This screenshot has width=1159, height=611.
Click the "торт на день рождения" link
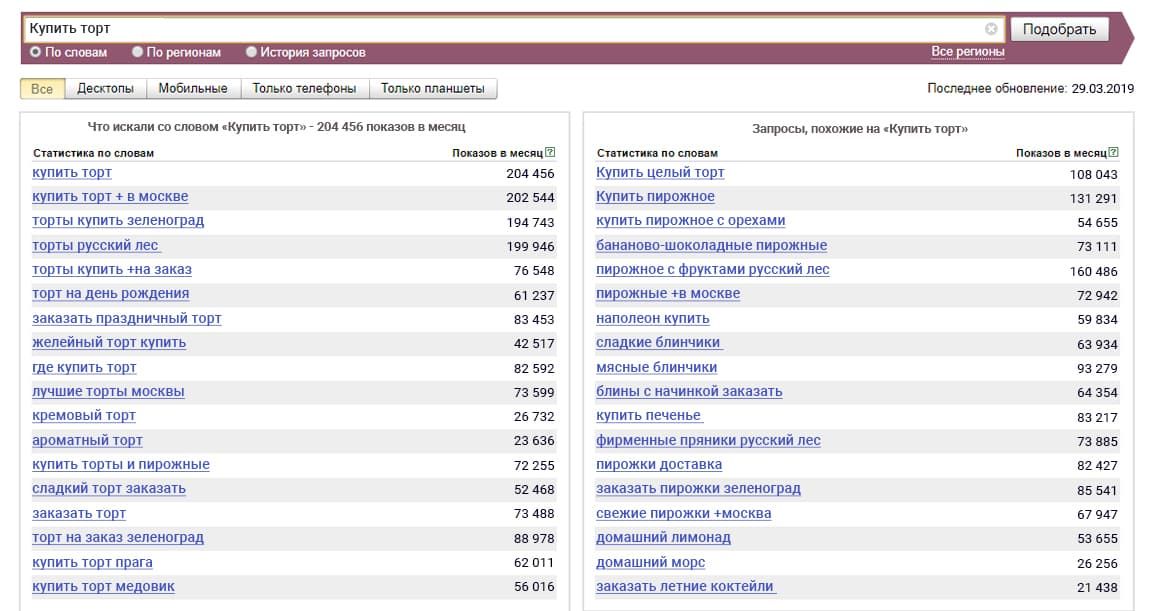[113, 294]
